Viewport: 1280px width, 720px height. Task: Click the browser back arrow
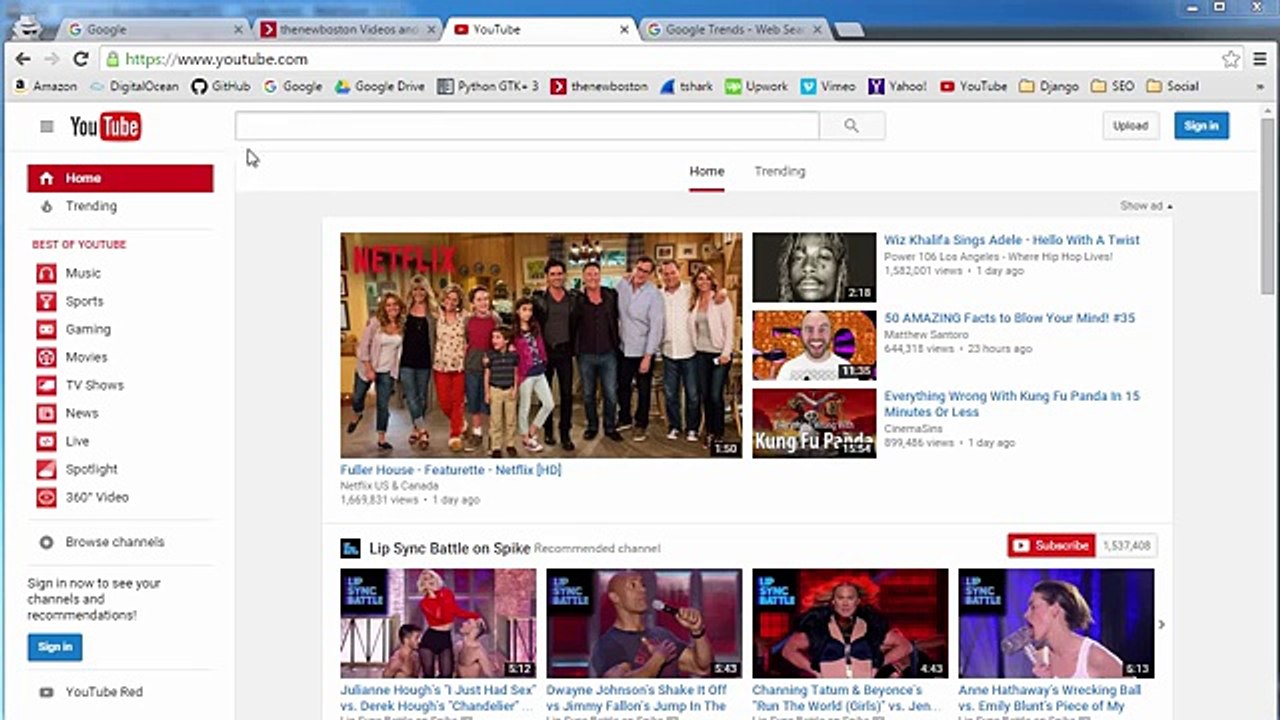tap(23, 59)
